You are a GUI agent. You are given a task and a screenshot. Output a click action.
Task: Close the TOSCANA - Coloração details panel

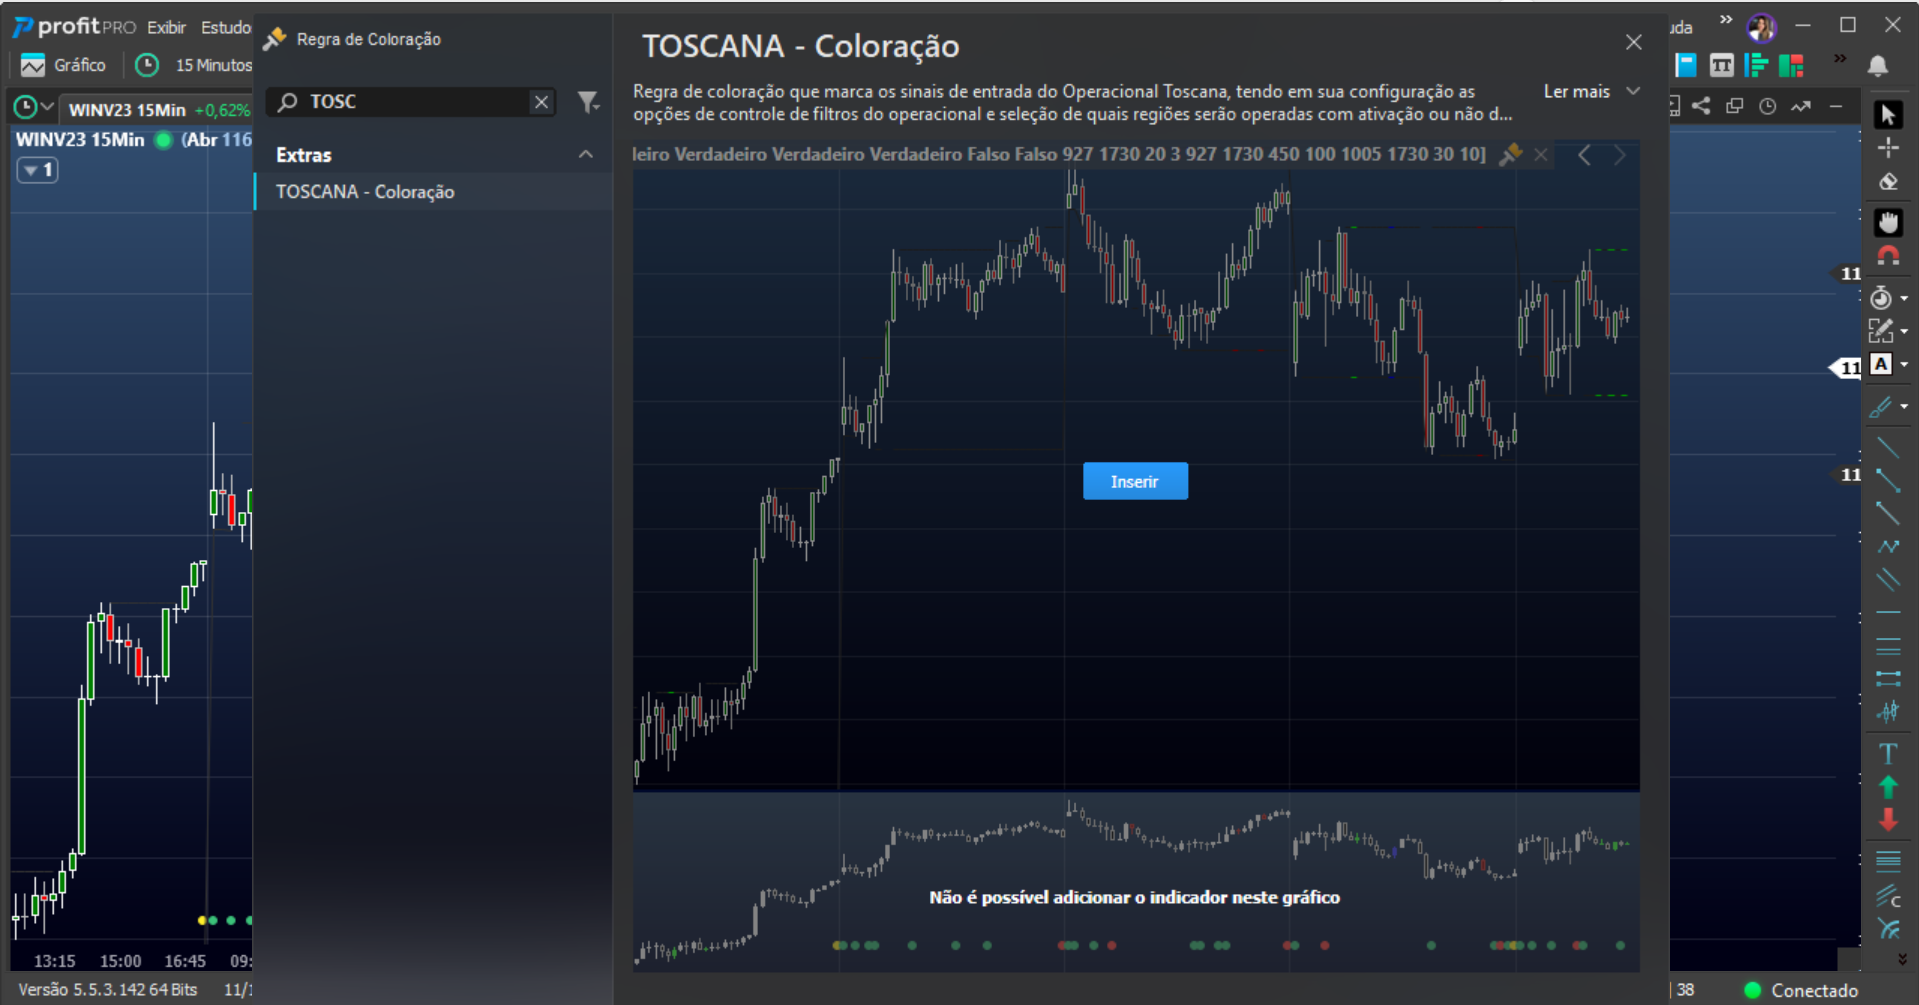point(1633,42)
